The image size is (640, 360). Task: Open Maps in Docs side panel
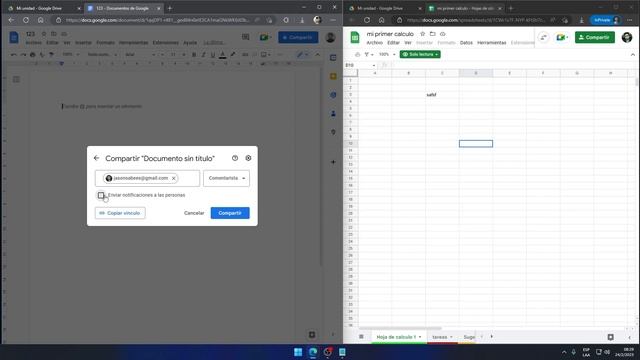coord(333,132)
